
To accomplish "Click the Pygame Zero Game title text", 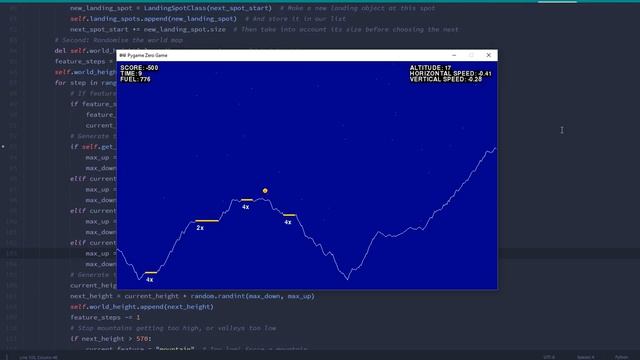I will tap(147, 55).
